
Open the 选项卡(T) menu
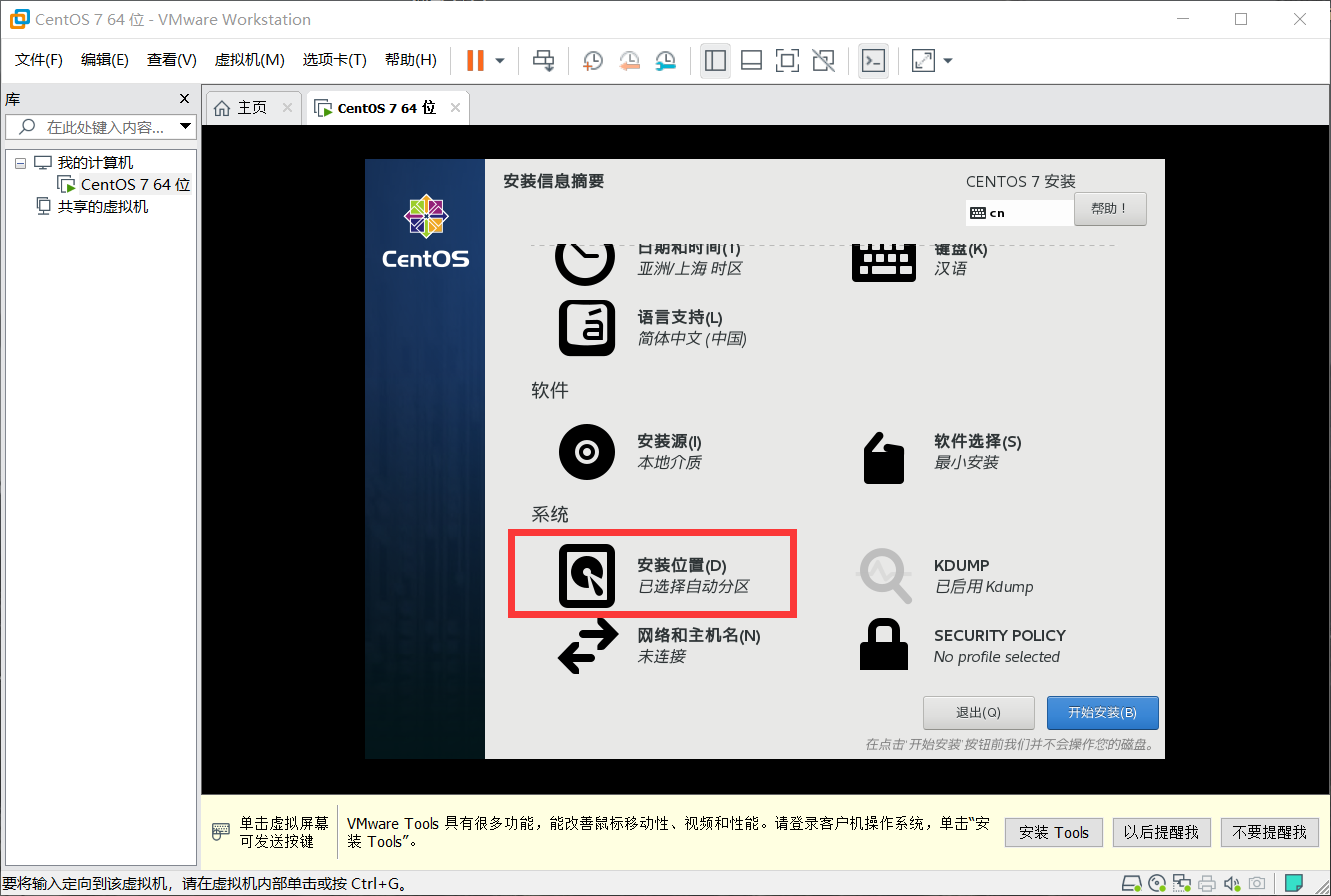point(334,60)
